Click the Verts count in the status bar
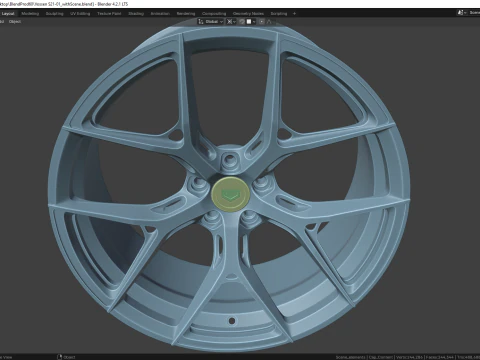The width and height of the screenshot is (480, 360). pos(410,357)
